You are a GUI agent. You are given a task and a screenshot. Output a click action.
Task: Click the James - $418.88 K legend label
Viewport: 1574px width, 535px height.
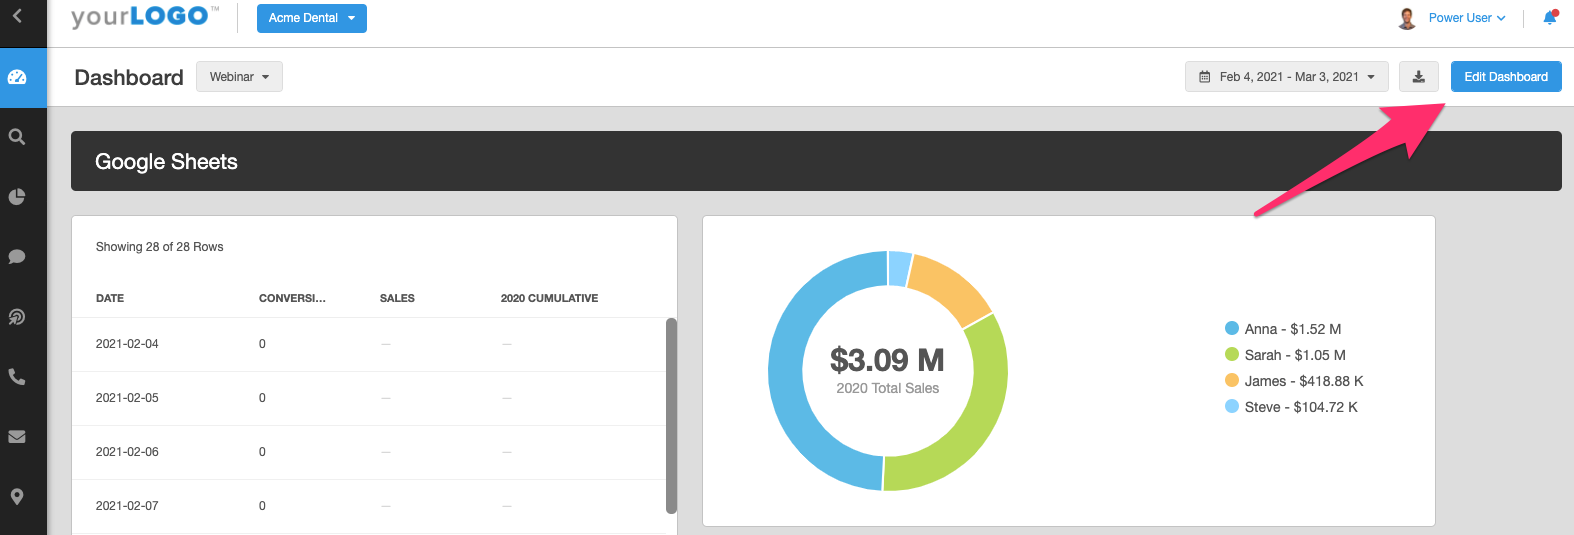click(x=1304, y=381)
